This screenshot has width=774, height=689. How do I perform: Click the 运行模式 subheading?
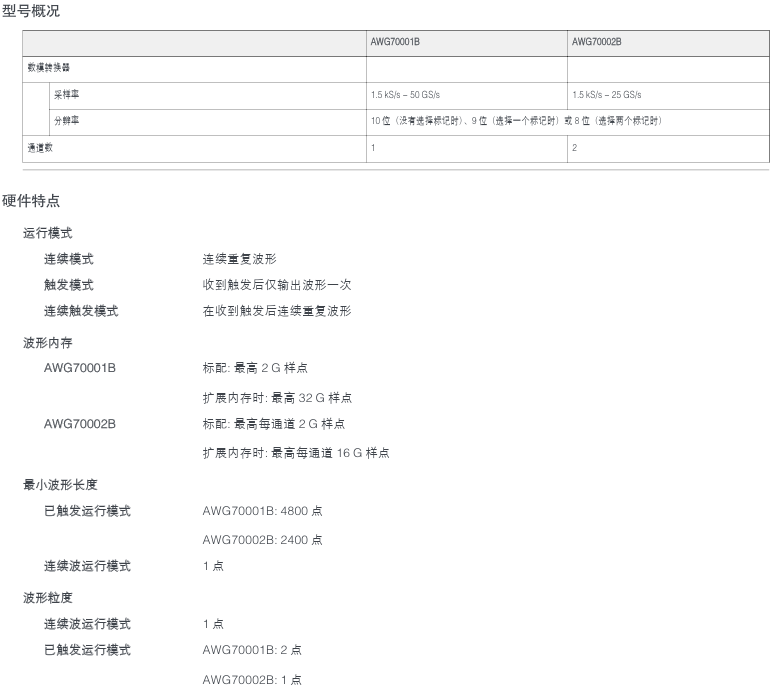47,233
